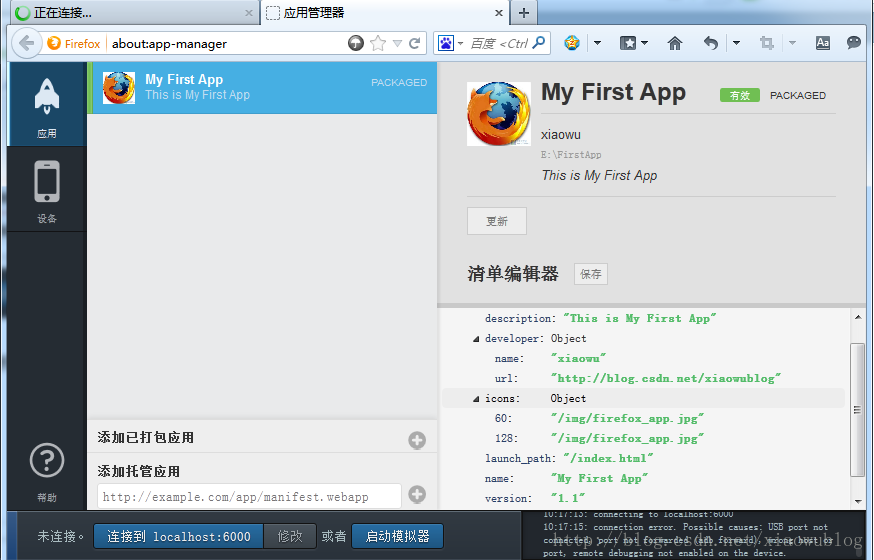Click the launch_path value "/index.html"
This screenshot has width=874, height=560.
608,458
